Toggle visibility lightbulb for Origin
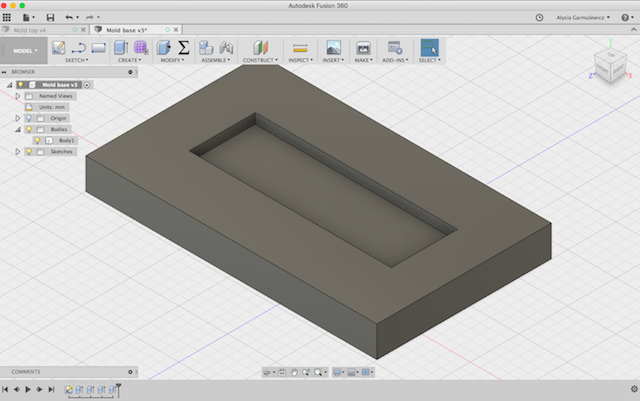 tap(29, 118)
